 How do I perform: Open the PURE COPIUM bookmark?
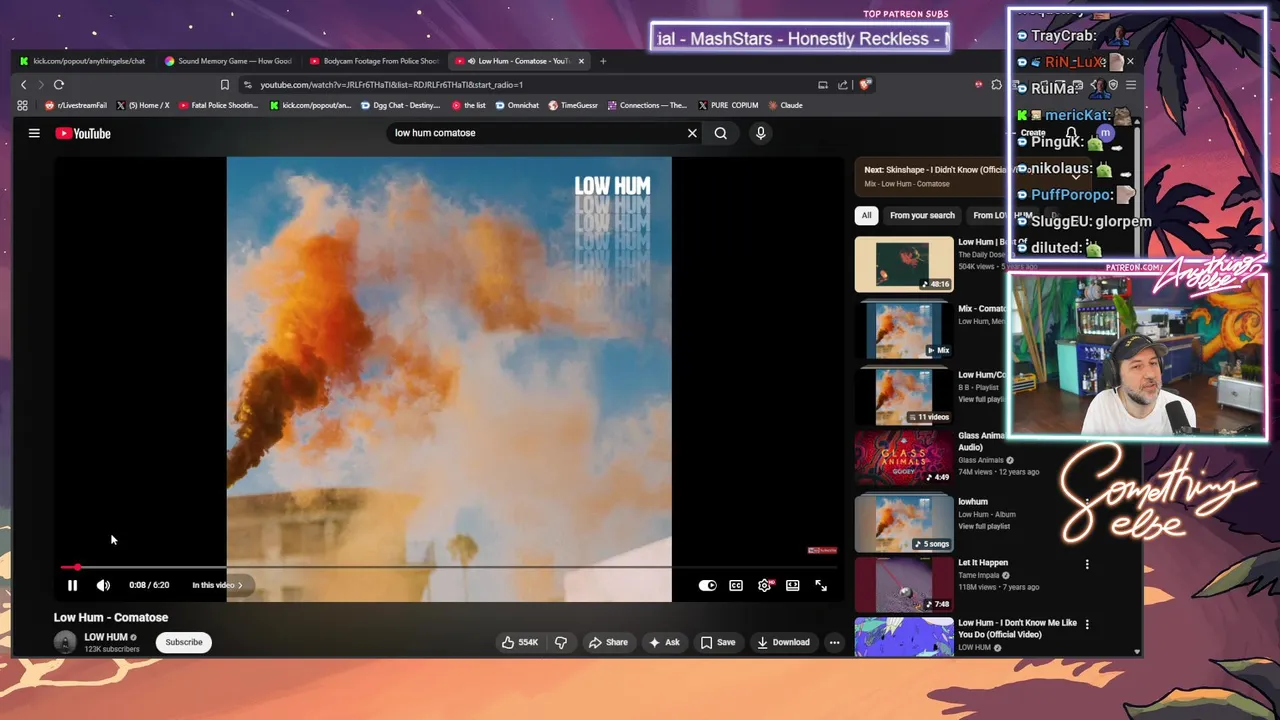728,105
